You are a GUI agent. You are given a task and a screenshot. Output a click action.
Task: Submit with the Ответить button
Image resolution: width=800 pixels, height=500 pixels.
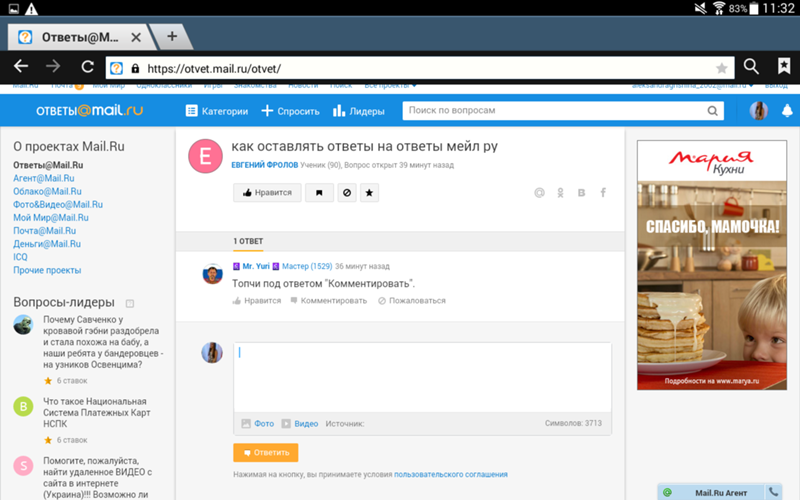pyautogui.click(x=266, y=453)
